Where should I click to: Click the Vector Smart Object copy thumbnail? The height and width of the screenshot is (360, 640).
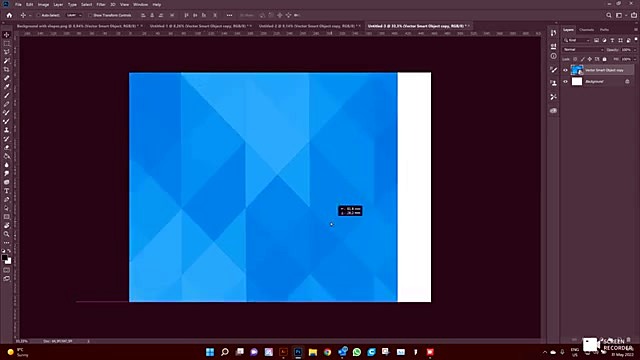[x=577, y=70]
